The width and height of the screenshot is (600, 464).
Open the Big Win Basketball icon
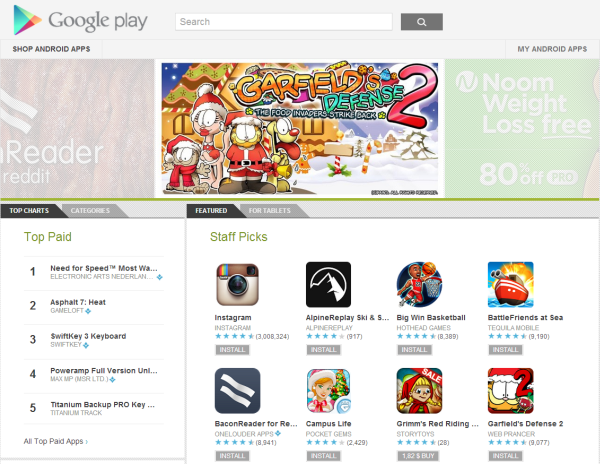coord(419,284)
